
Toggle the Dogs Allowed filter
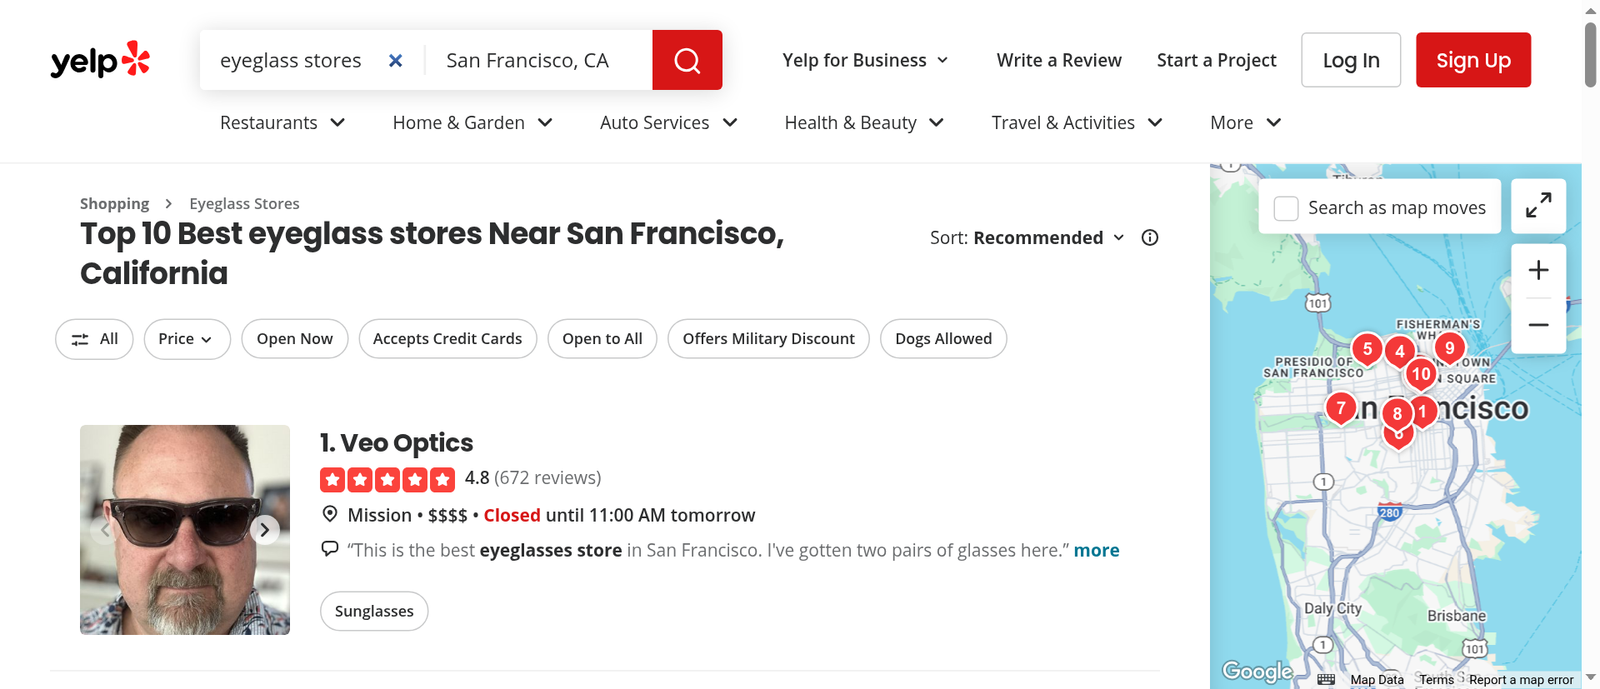click(943, 339)
